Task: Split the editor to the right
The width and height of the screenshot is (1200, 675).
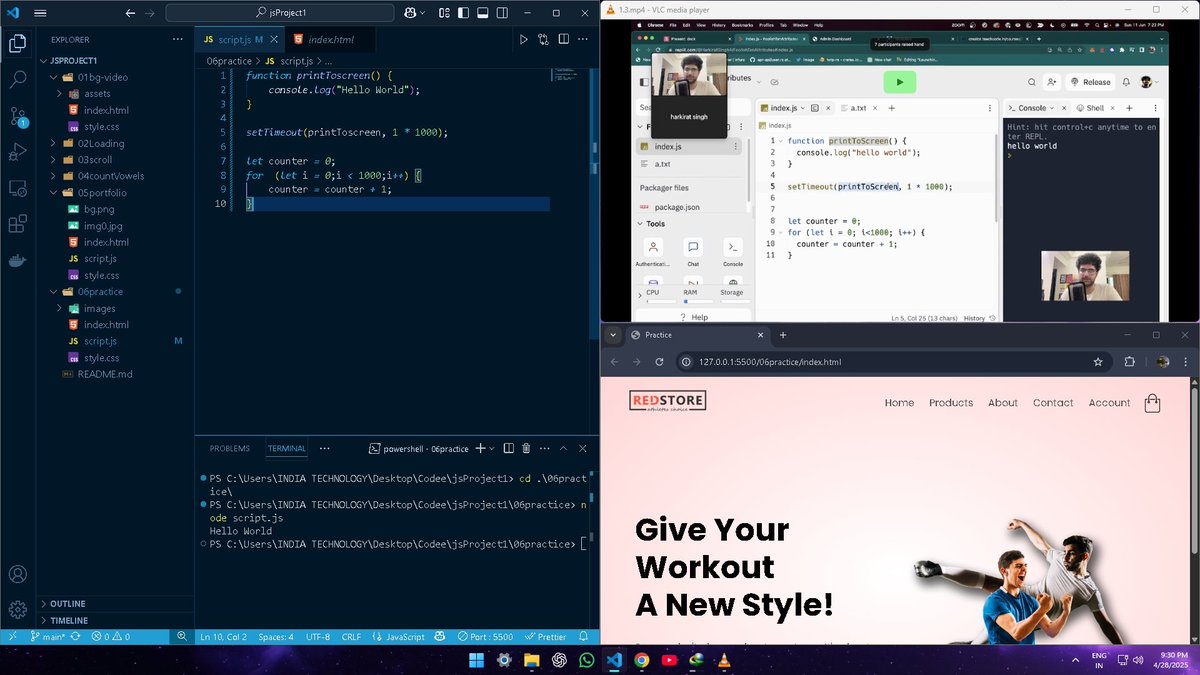Action: click(564, 39)
